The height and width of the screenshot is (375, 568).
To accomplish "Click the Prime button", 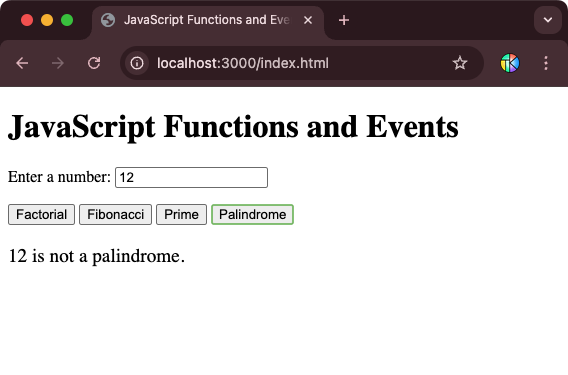I will pos(181,214).
